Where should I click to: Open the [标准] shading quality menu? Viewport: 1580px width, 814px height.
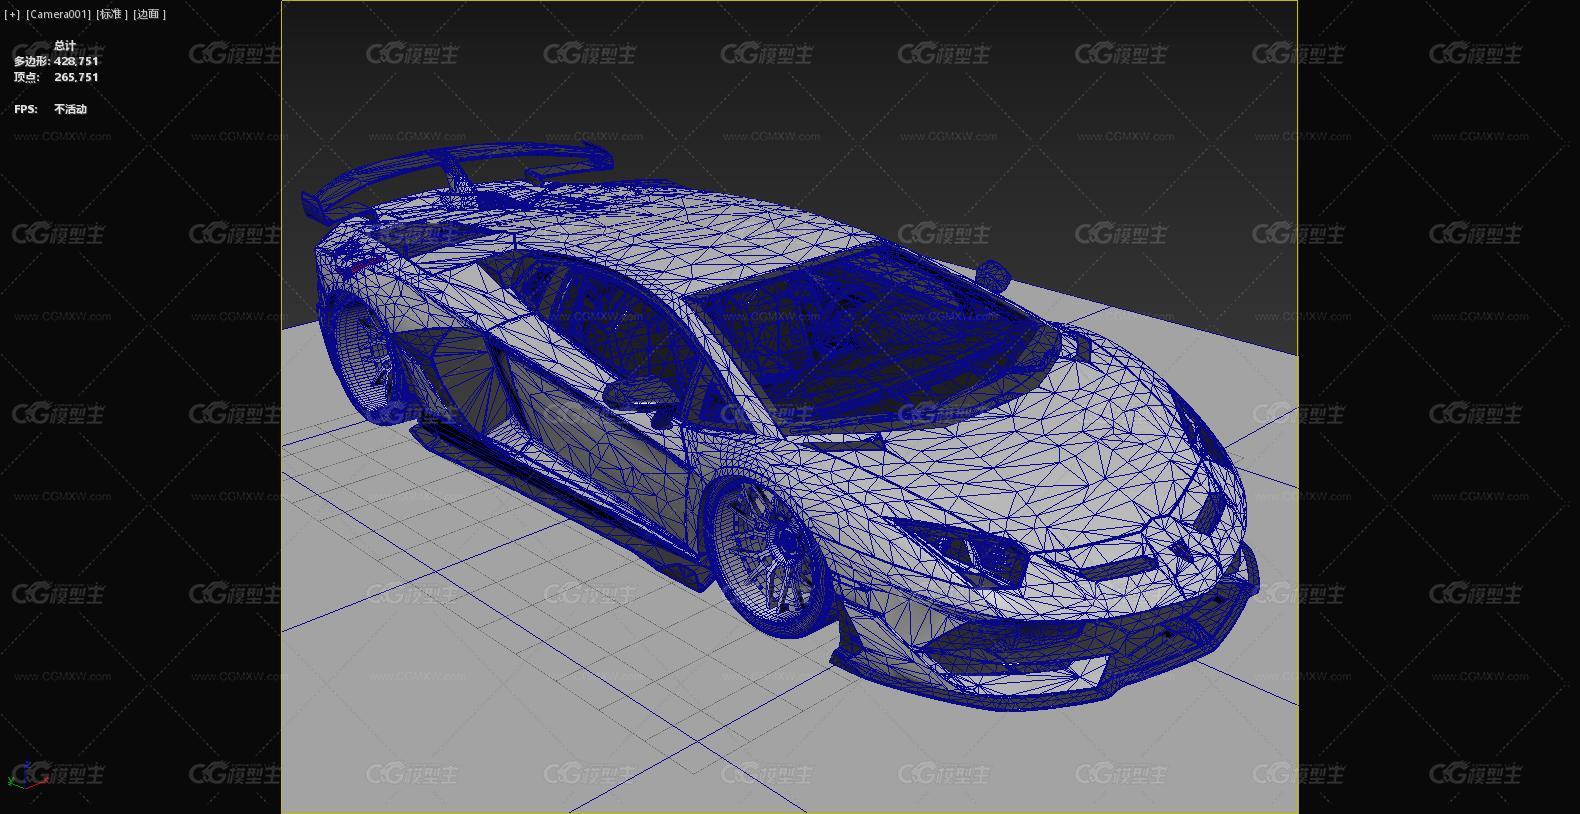pyautogui.click(x=112, y=14)
